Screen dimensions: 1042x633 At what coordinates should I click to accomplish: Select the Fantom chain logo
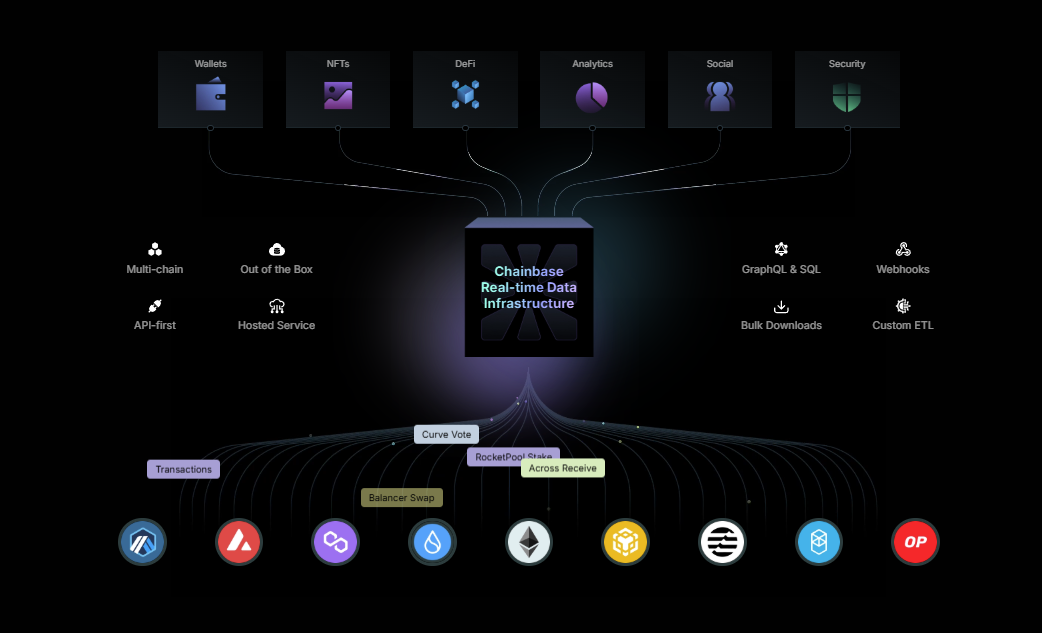(819, 542)
